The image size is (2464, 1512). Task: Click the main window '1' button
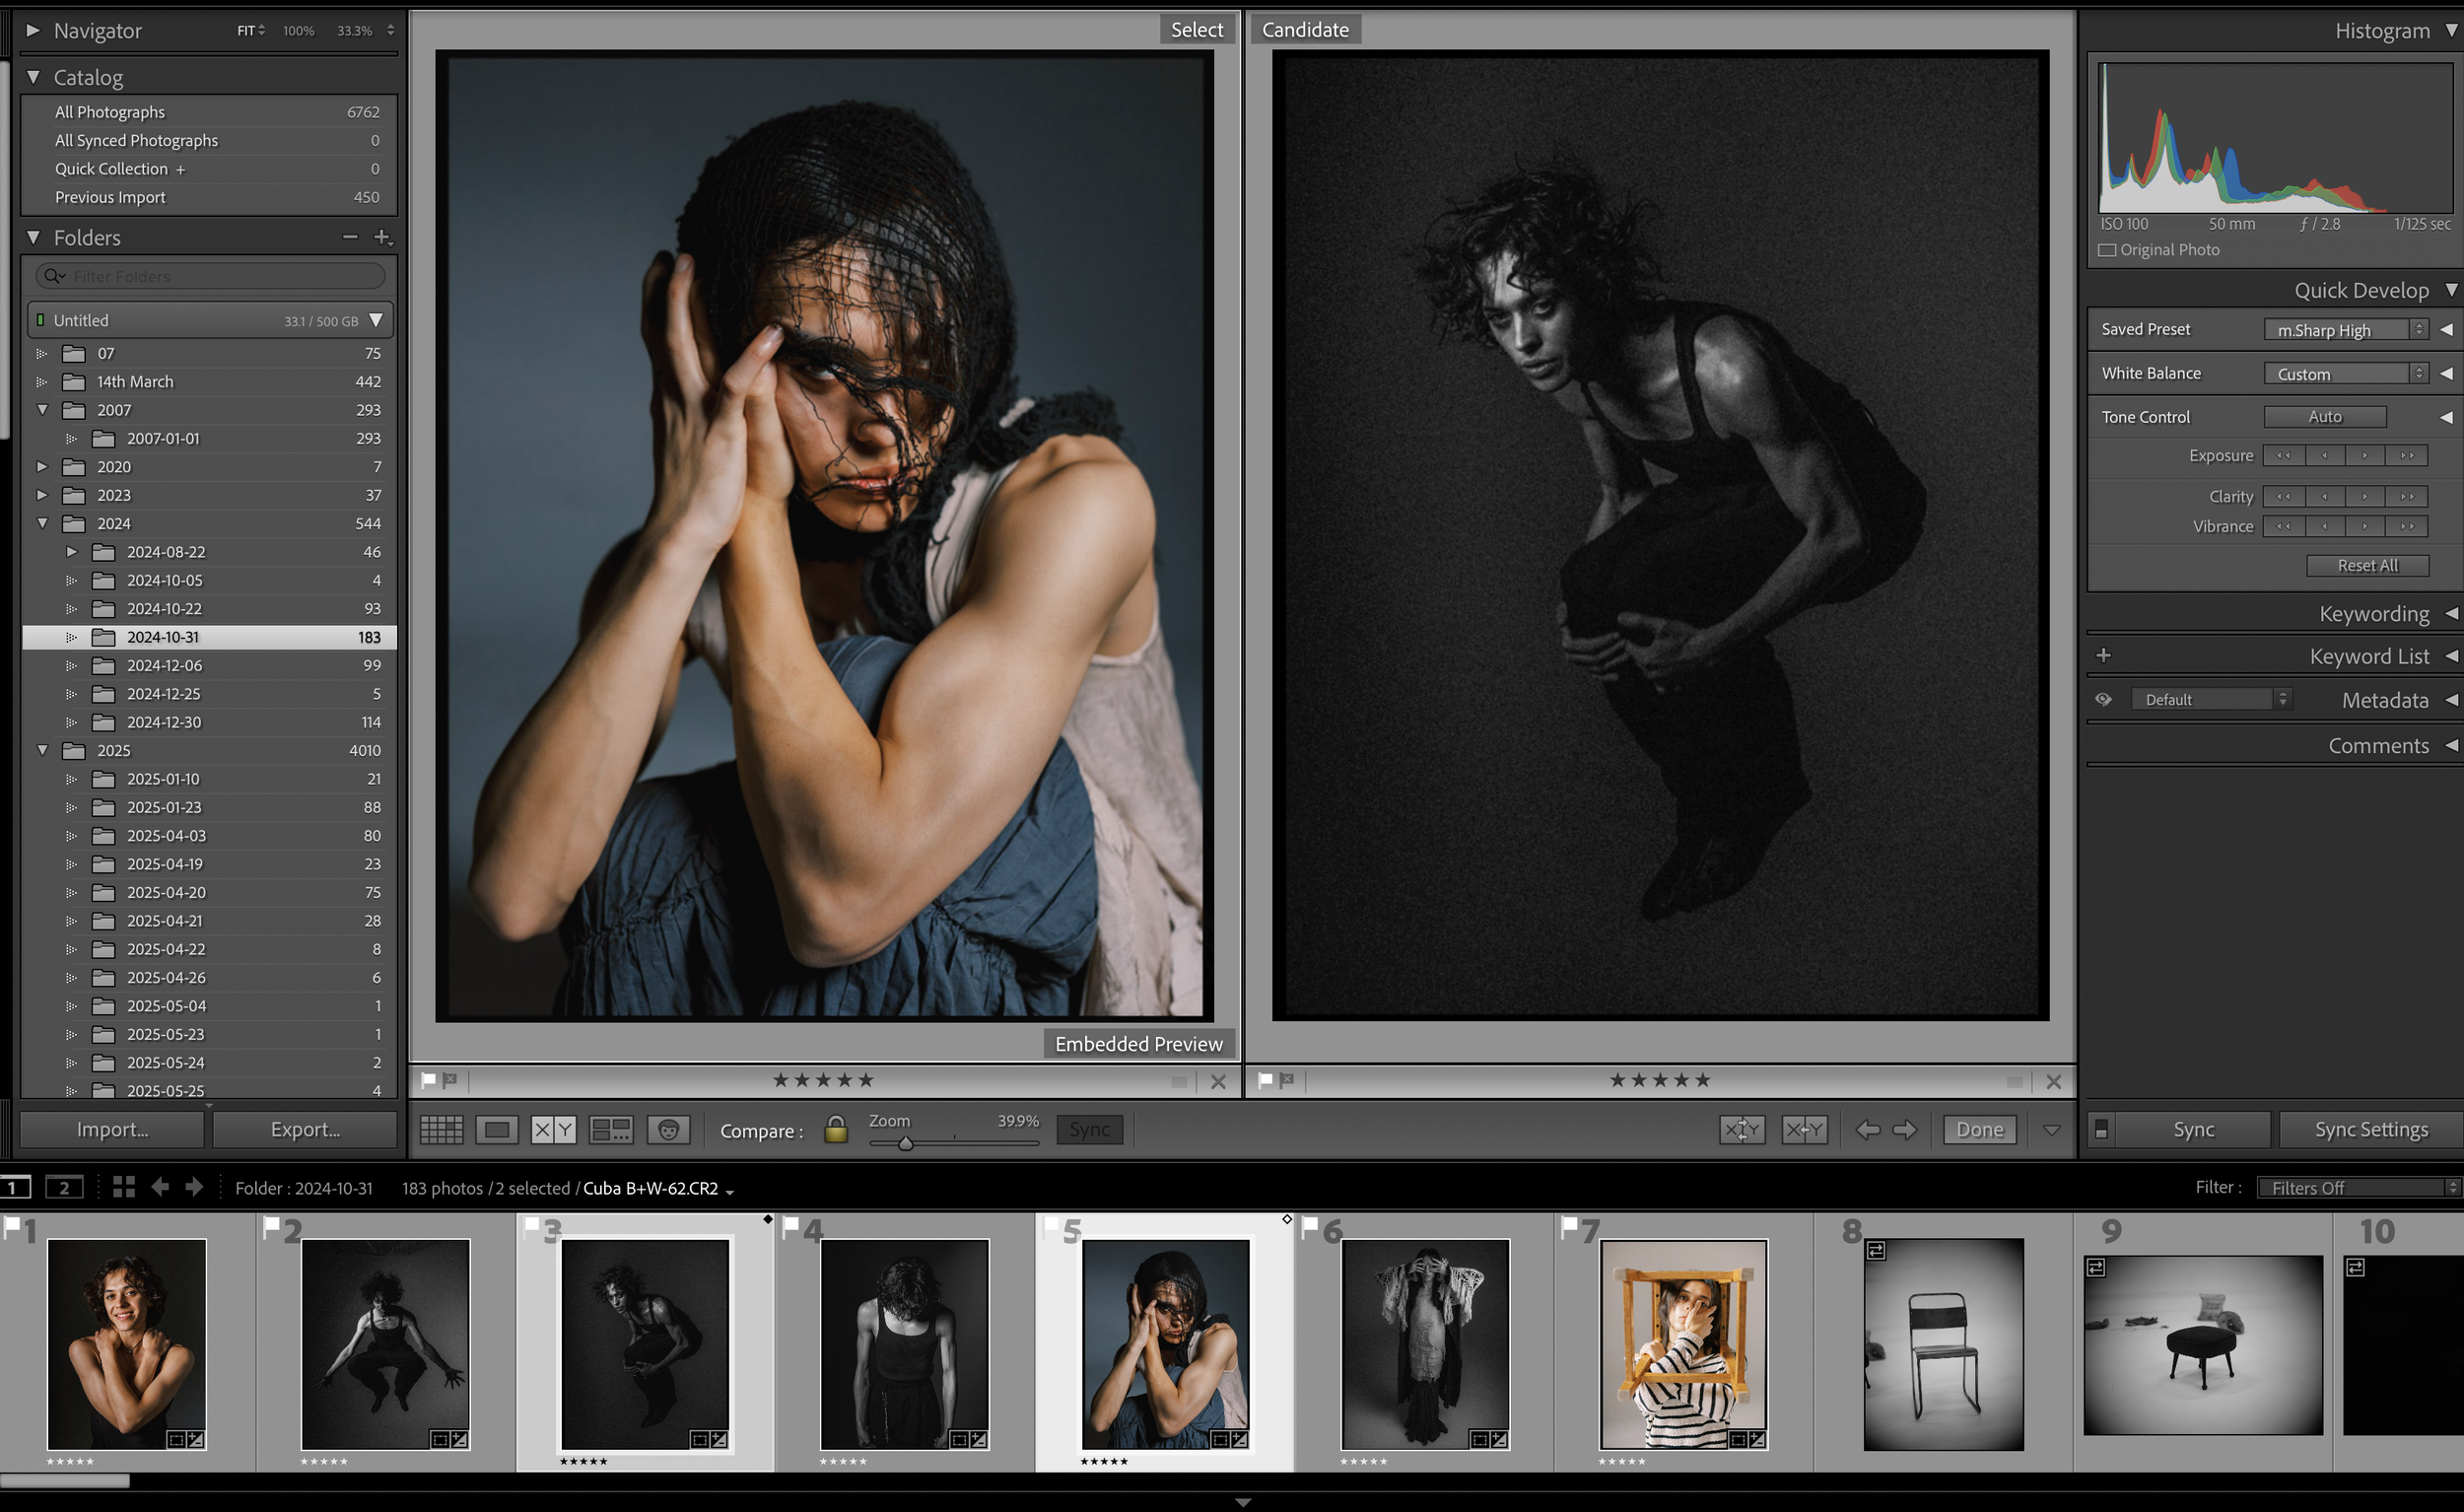15,1188
